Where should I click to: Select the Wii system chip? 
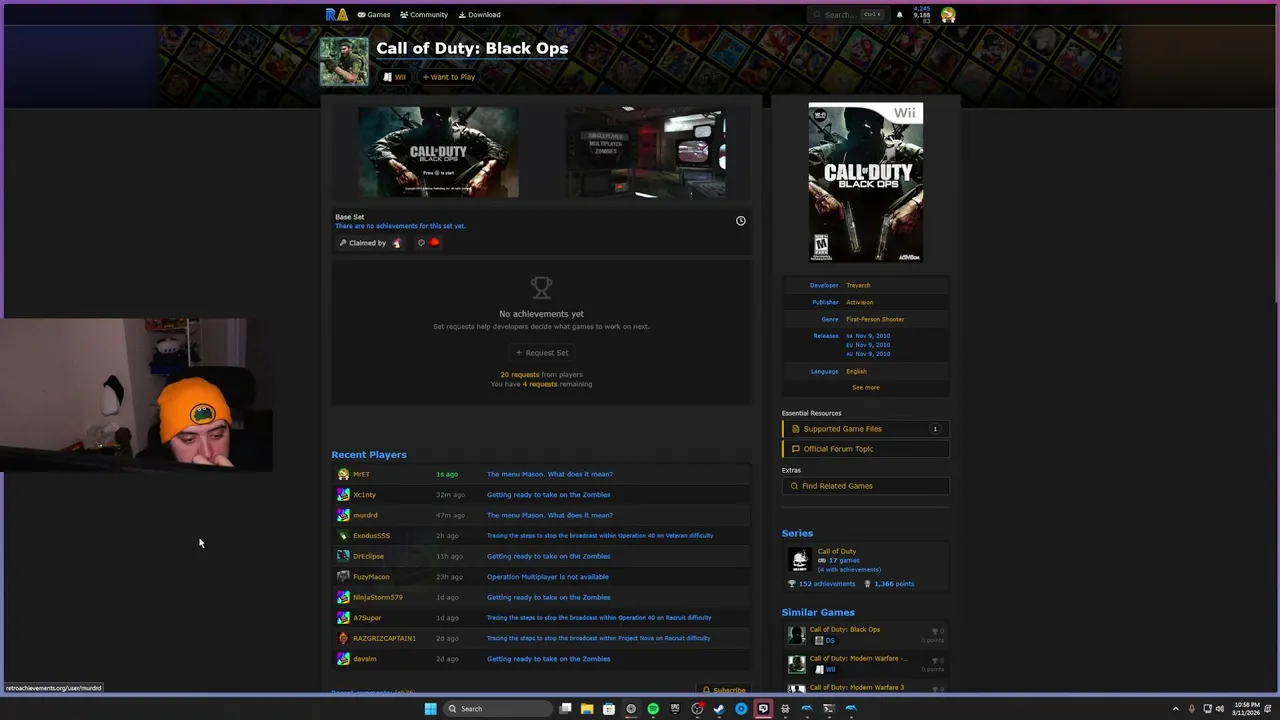click(x=395, y=77)
